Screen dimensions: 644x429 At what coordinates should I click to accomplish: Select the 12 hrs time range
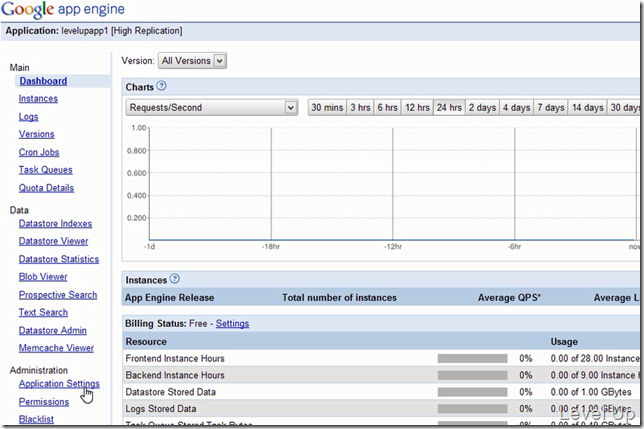417,108
